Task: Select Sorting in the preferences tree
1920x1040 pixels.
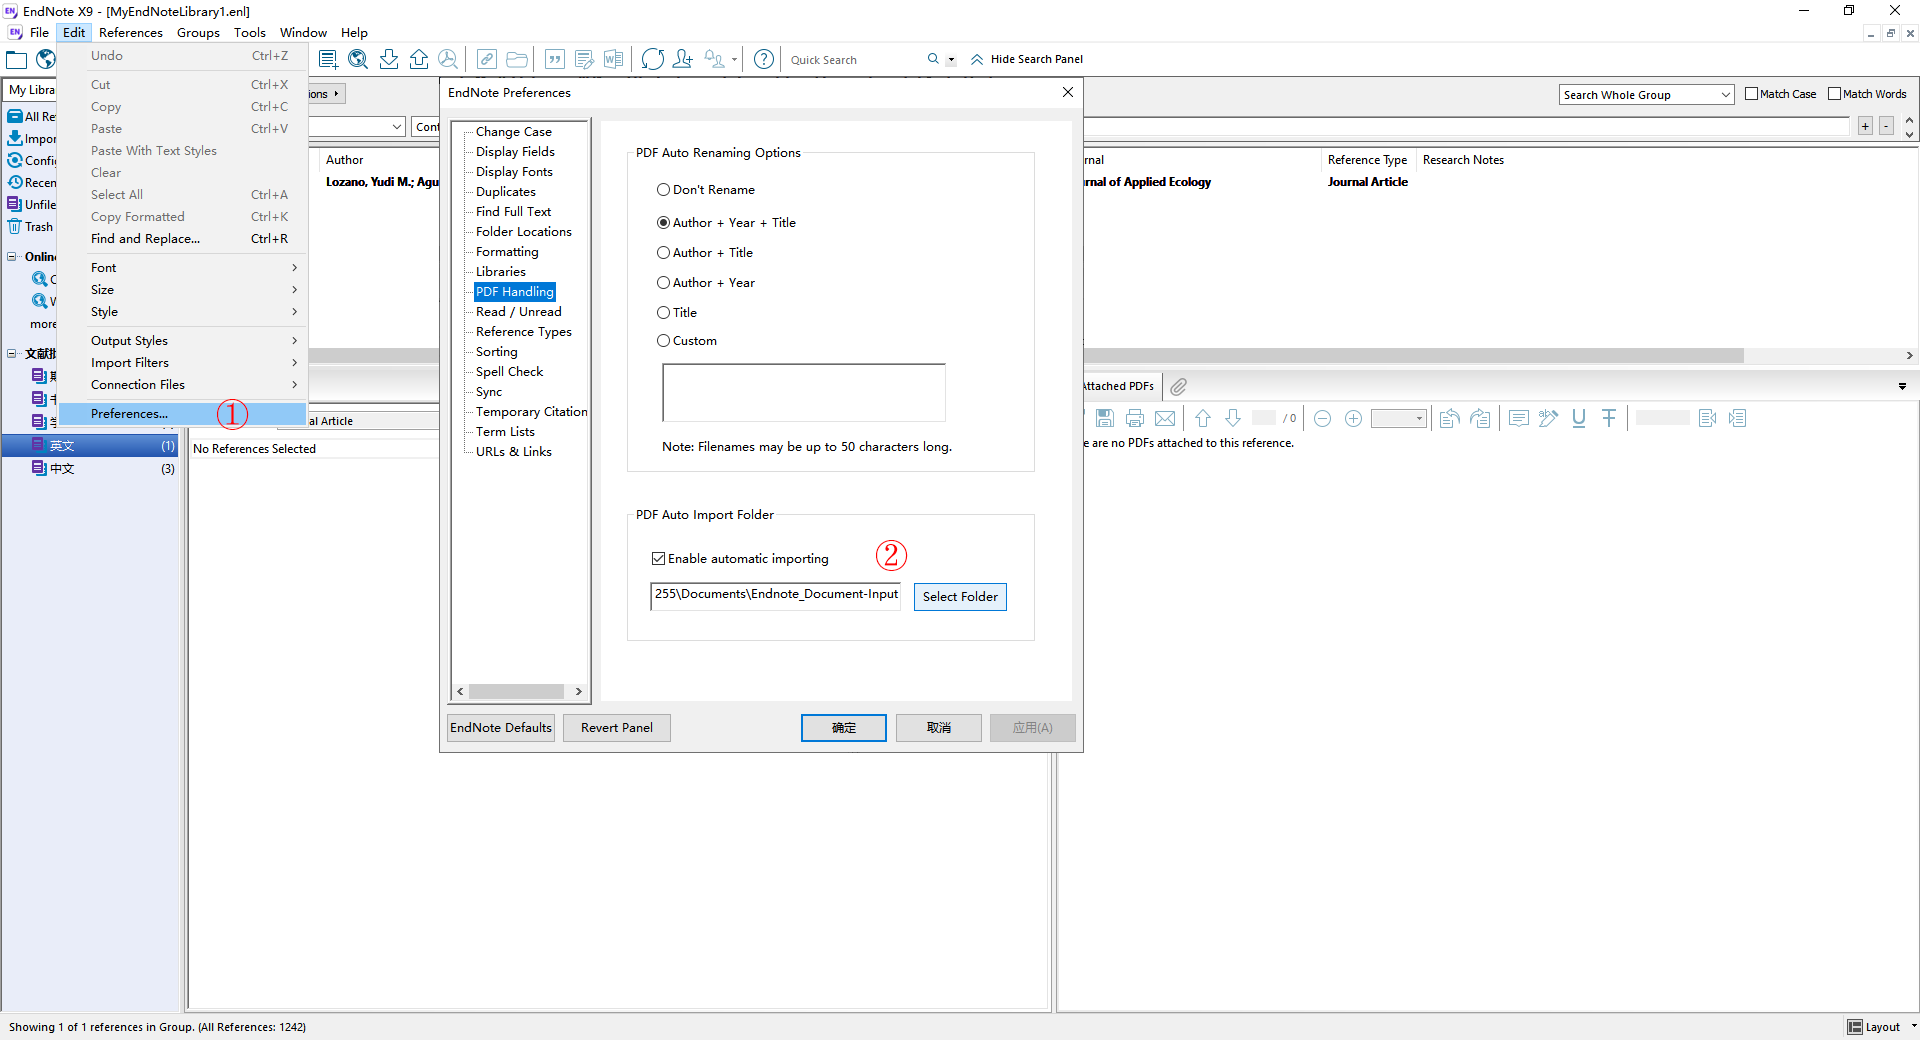Action: [496, 352]
